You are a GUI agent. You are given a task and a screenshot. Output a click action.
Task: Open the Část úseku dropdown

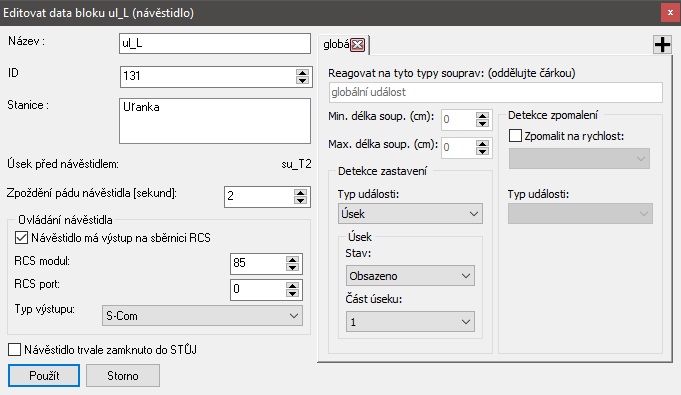coord(410,322)
